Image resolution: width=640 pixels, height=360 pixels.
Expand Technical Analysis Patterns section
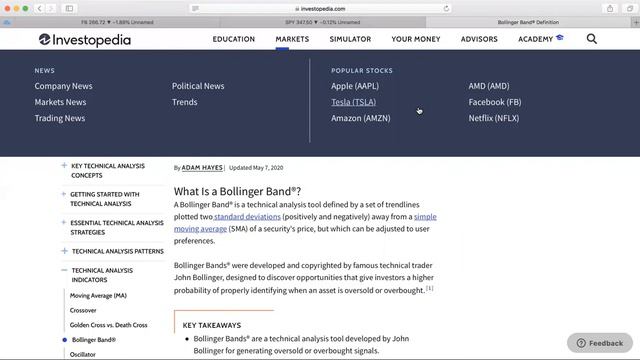64,251
